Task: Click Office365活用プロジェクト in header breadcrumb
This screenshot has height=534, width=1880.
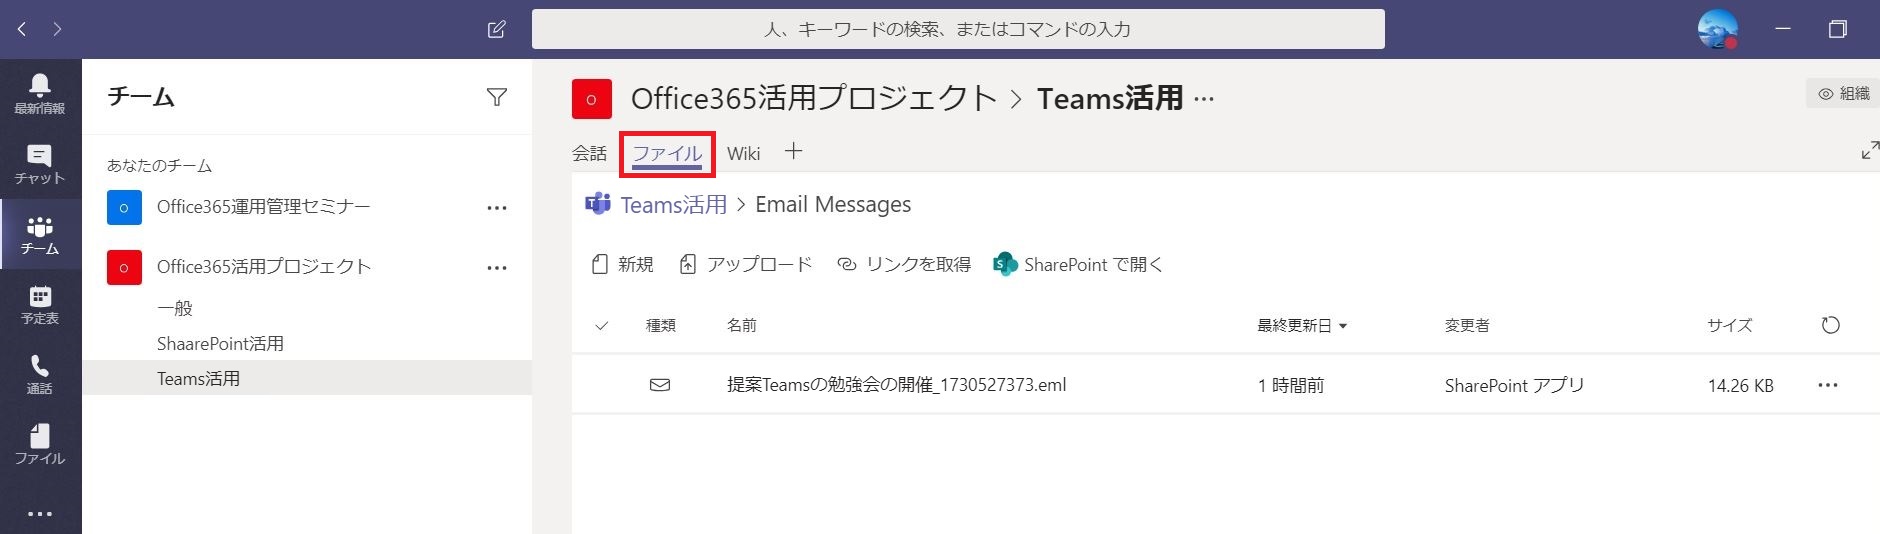Action: (814, 98)
